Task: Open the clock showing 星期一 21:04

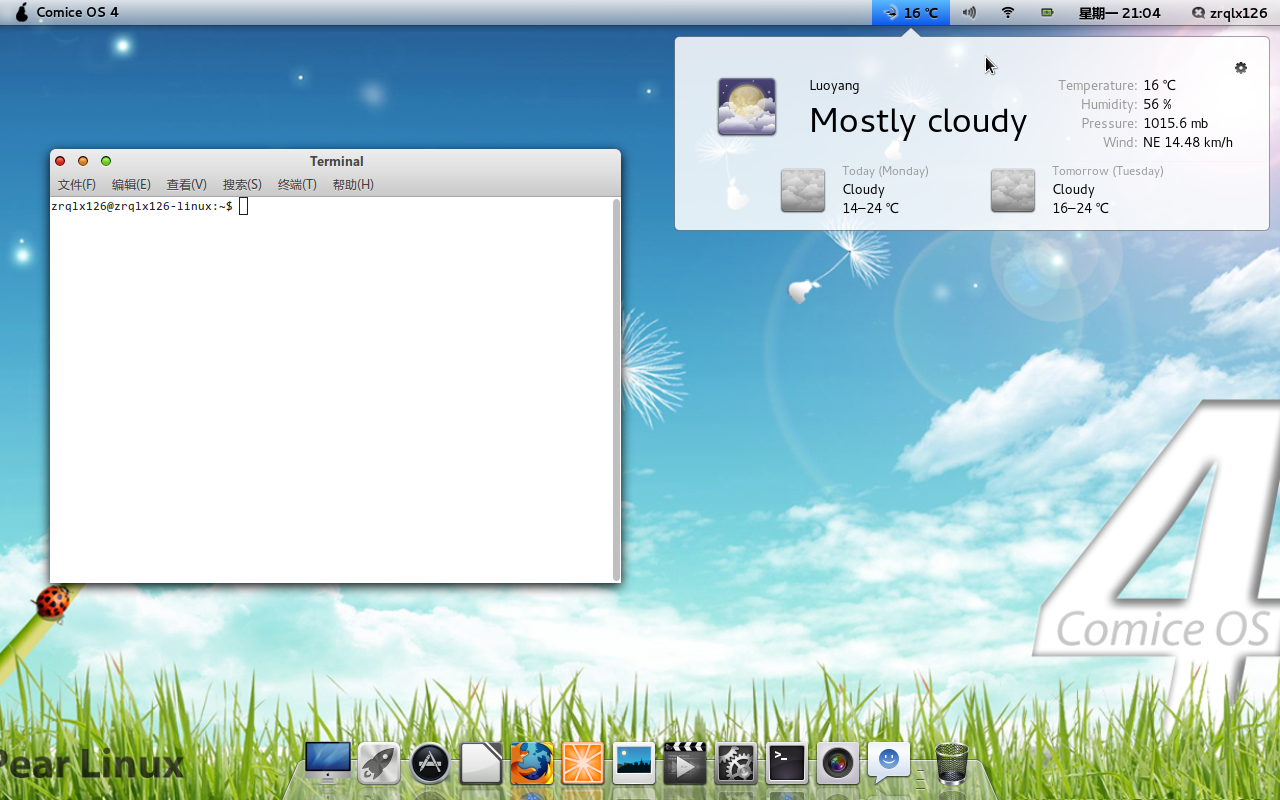Action: pos(1119,13)
